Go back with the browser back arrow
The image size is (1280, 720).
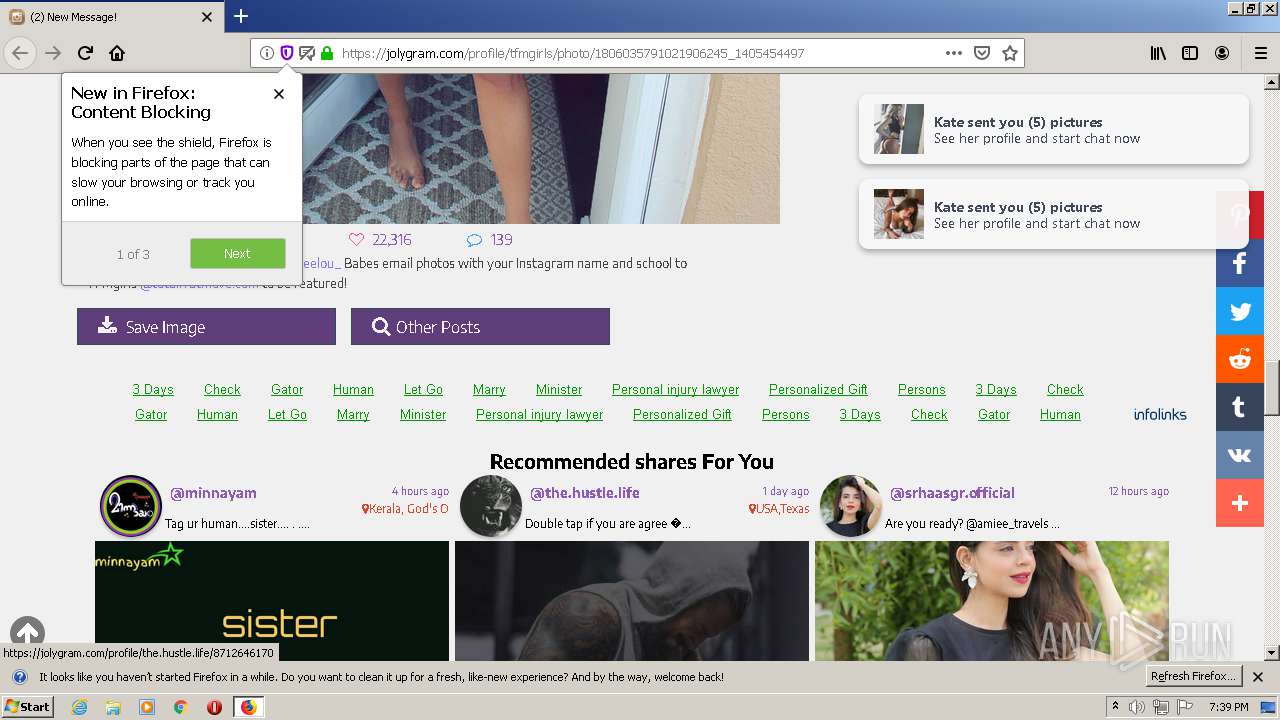point(20,53)
